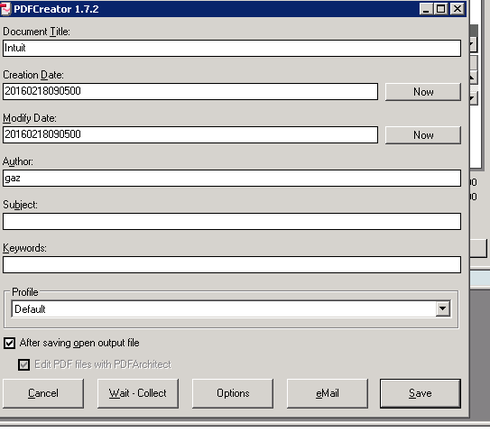This screenshot has width=490, height=432.
Task: Open the Options dialog
Action: pyautogui.click(x=233, y=393)
